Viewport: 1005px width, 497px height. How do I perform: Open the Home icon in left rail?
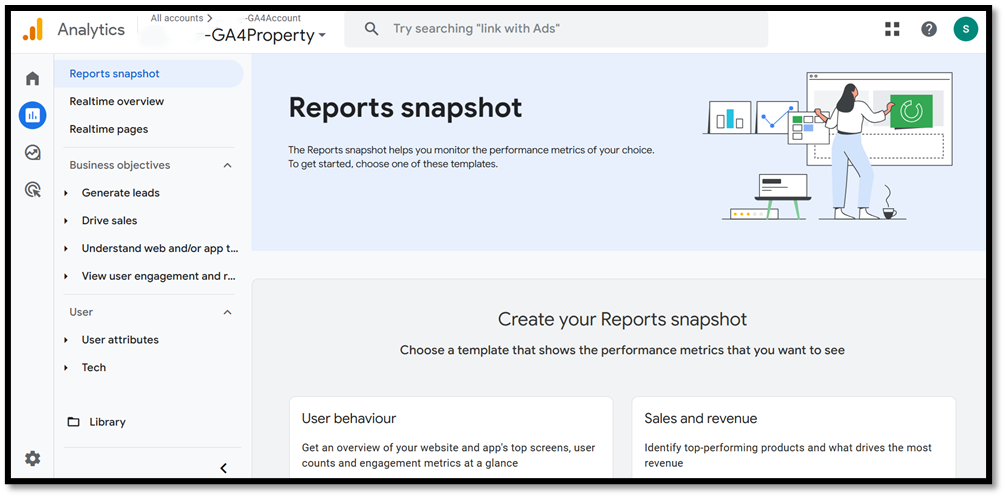click(32, 79)
